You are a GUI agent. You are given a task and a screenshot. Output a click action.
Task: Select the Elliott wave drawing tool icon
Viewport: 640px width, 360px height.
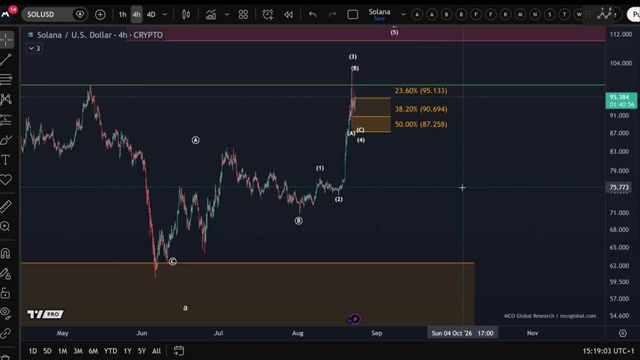(x=604, y=14)
